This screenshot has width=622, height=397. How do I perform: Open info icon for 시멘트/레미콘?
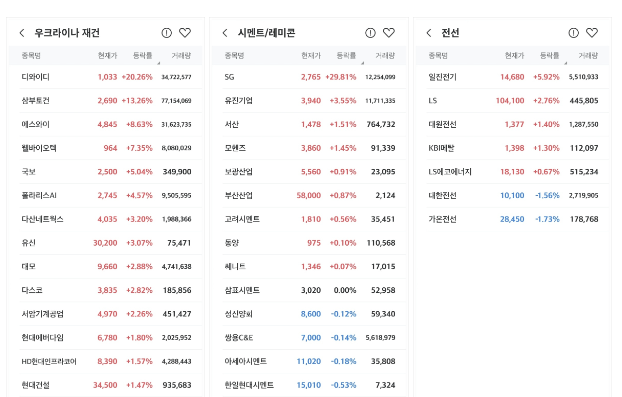tap(370, 33)
